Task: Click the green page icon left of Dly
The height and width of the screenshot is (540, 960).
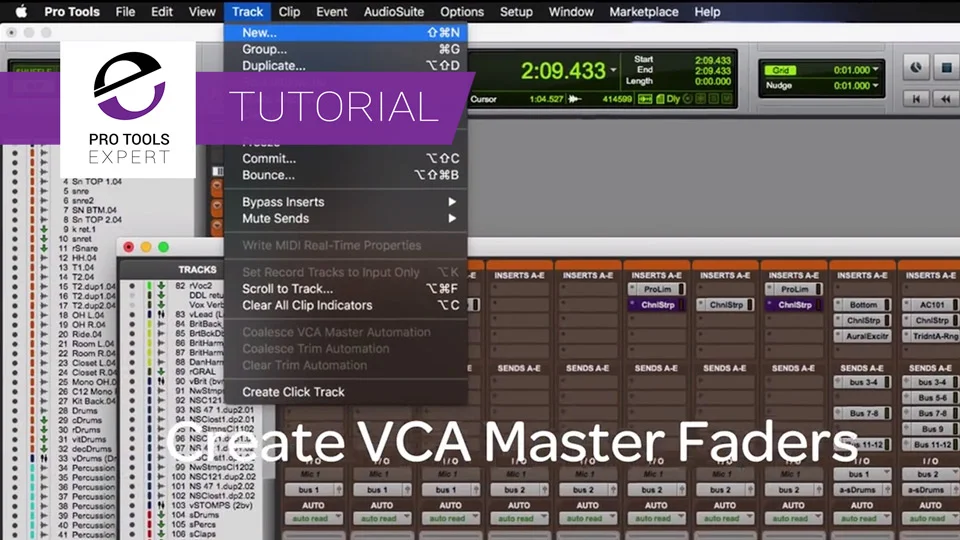Action: click(660, 99)
